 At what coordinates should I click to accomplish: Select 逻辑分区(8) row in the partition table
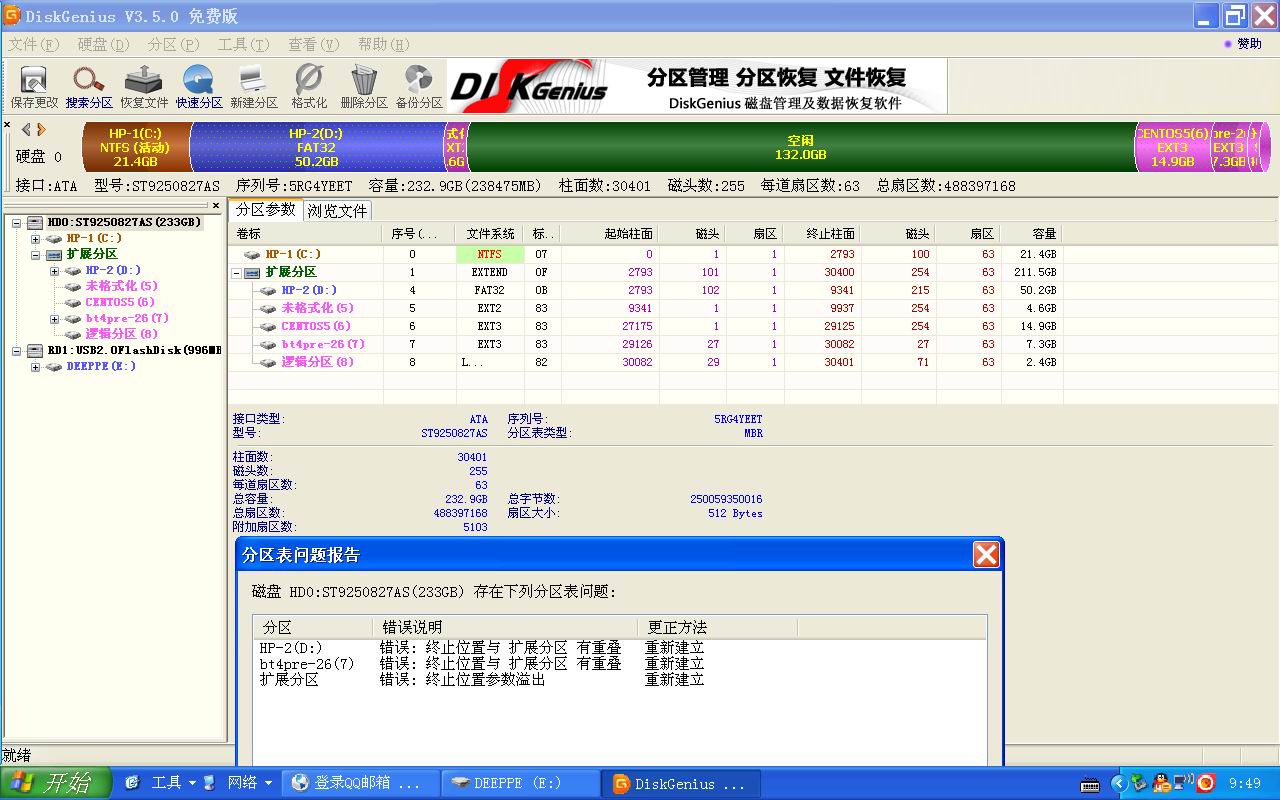(x=645, y=362)
